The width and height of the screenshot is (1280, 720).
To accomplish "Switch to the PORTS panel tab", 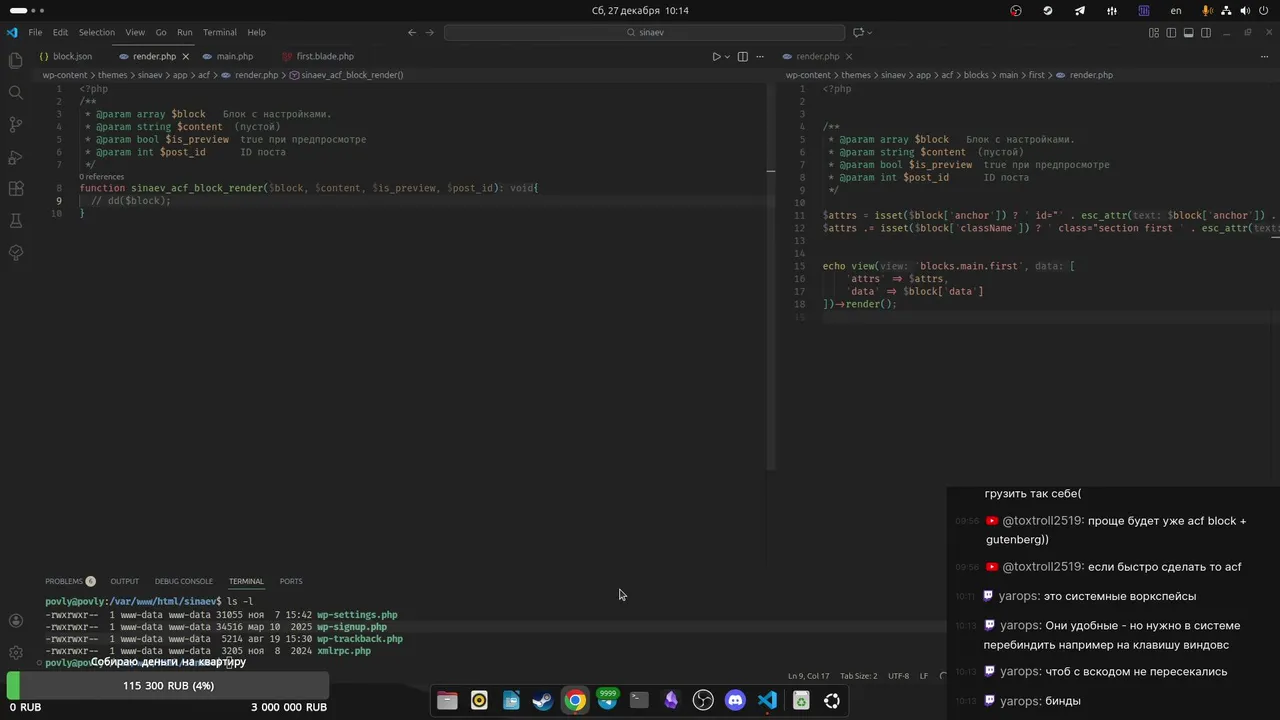I will point(291,581).
